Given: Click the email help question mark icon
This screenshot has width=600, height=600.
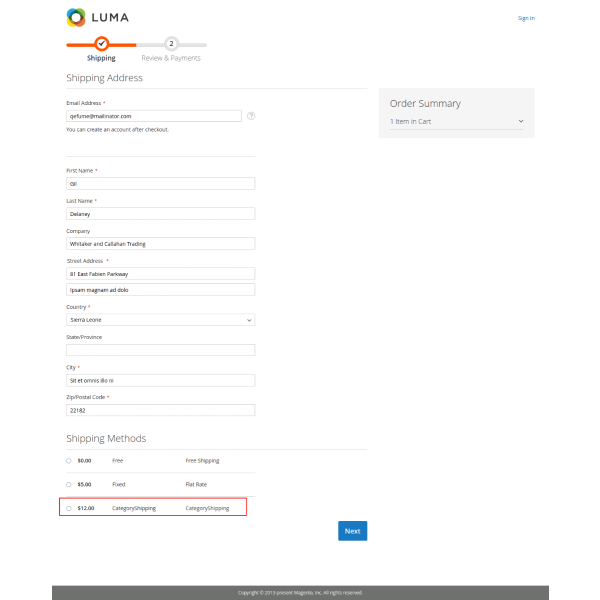Looking at the screenshot, I should tap(251, 116).
